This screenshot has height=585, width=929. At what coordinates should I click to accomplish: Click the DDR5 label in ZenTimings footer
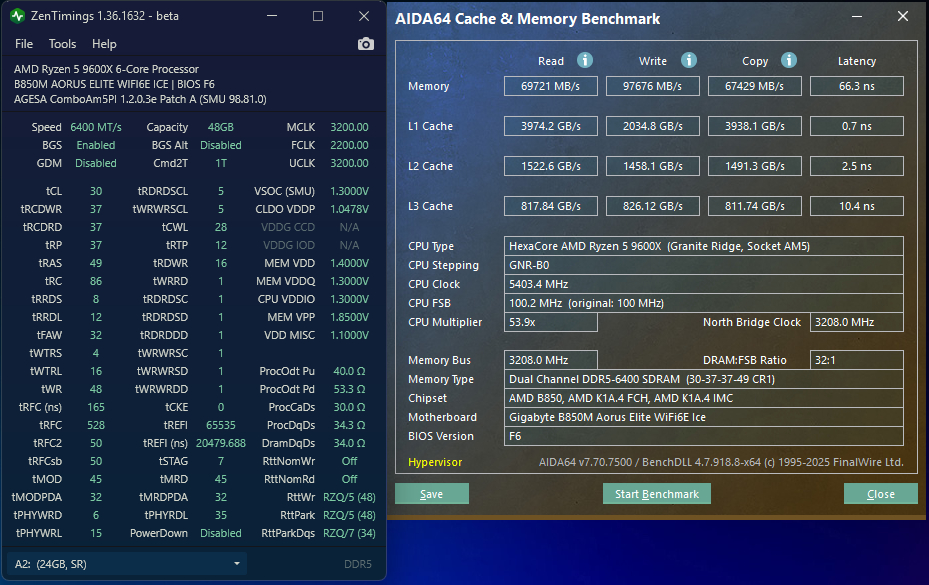358,564
